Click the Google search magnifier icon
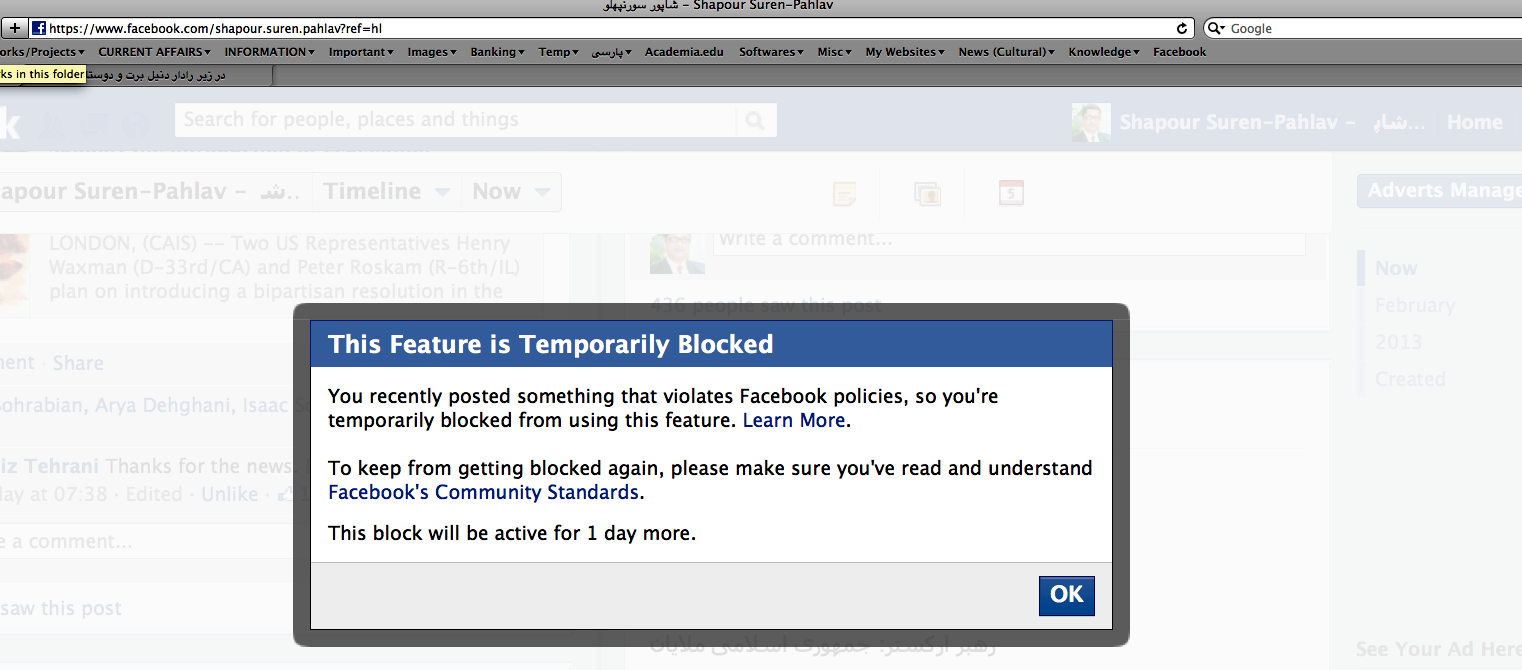 1216,29
